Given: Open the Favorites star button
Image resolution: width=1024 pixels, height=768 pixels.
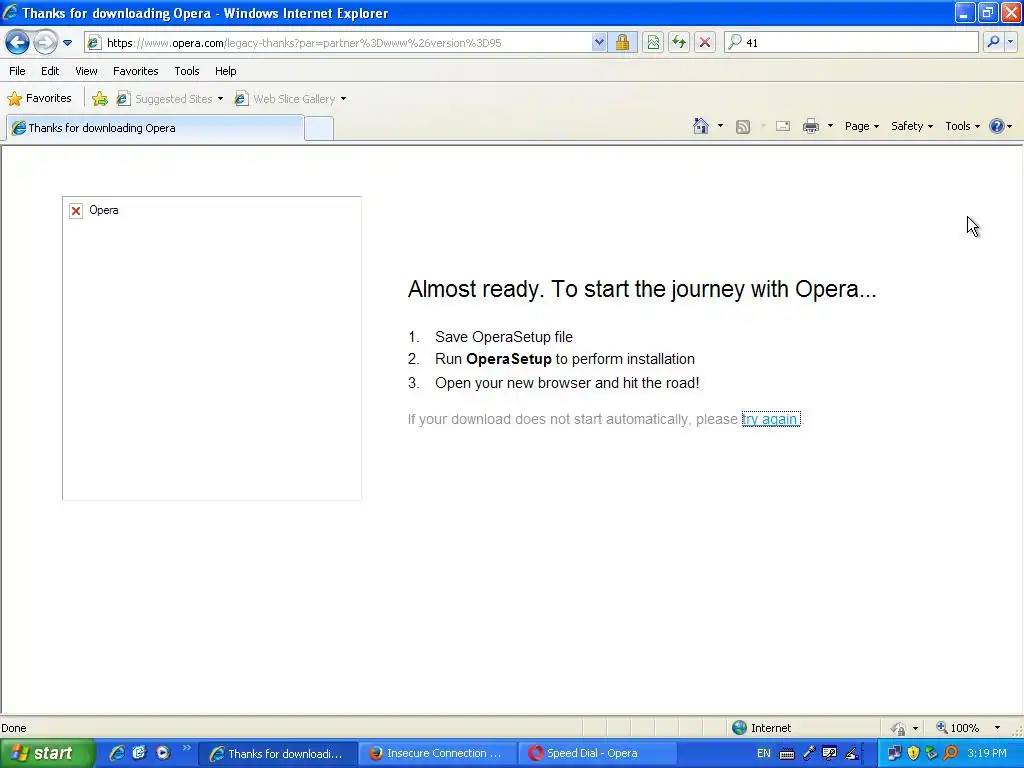Looking at the screenshot, I should [x=39, y=99].
